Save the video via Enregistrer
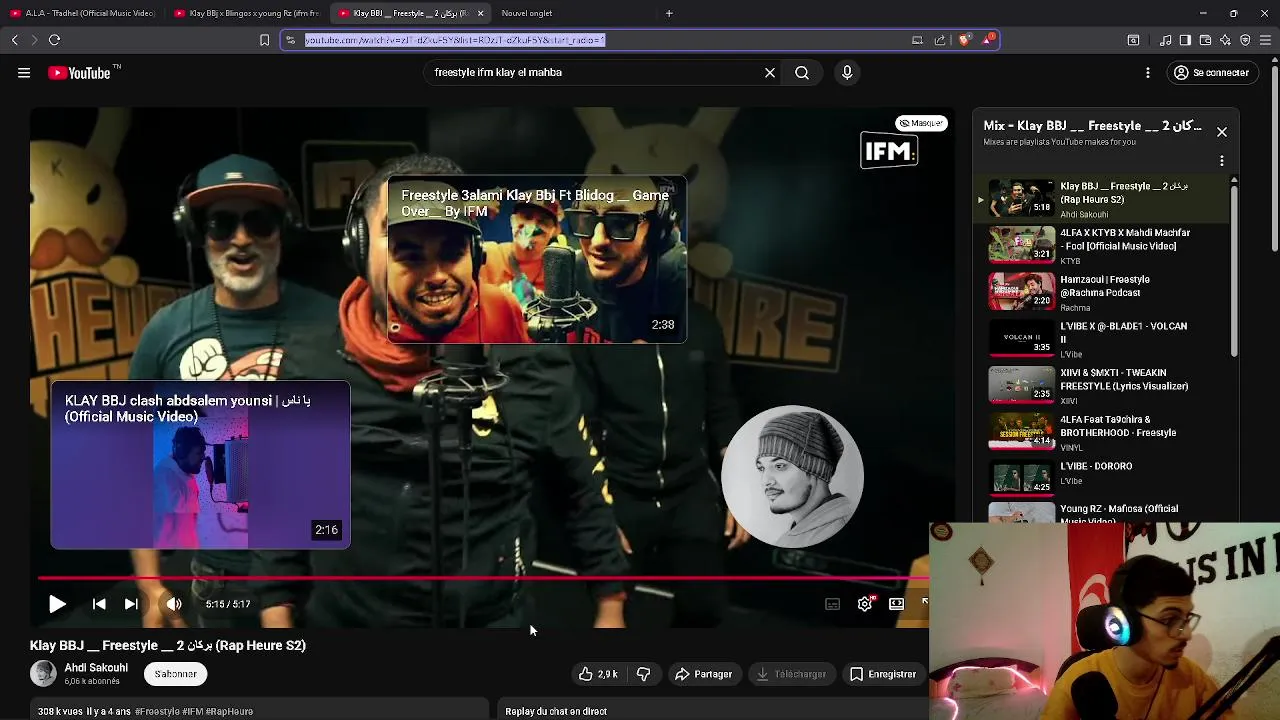The width and height of the screenshot is (1280, 720). coord(883,674)
